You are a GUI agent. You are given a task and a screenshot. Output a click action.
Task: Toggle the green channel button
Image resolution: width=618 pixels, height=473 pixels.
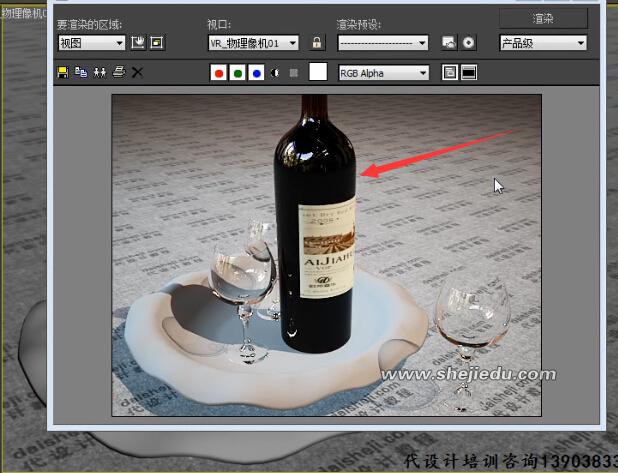238,72
